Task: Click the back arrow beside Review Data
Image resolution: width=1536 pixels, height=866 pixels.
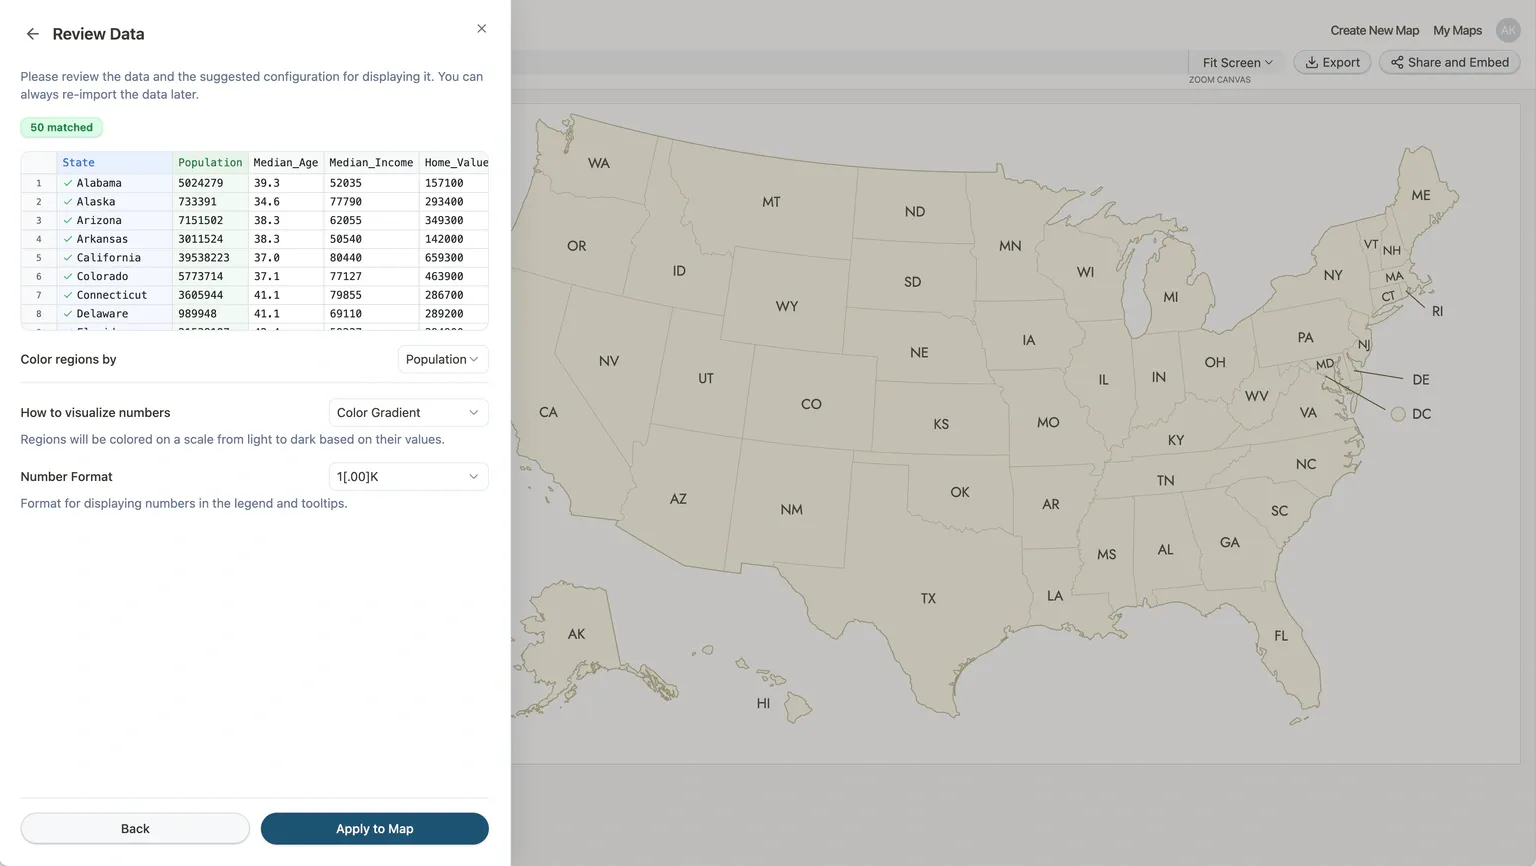Action: [33, 34]
